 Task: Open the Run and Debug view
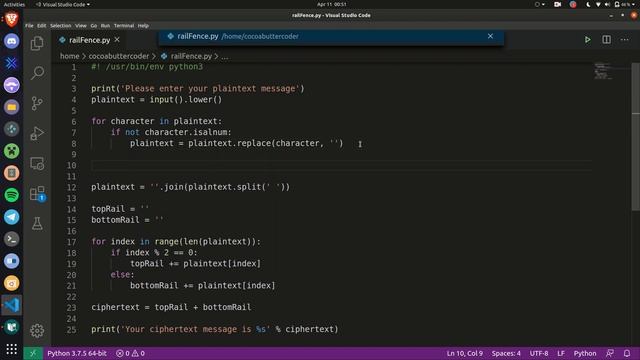click(x=37, y=133)
